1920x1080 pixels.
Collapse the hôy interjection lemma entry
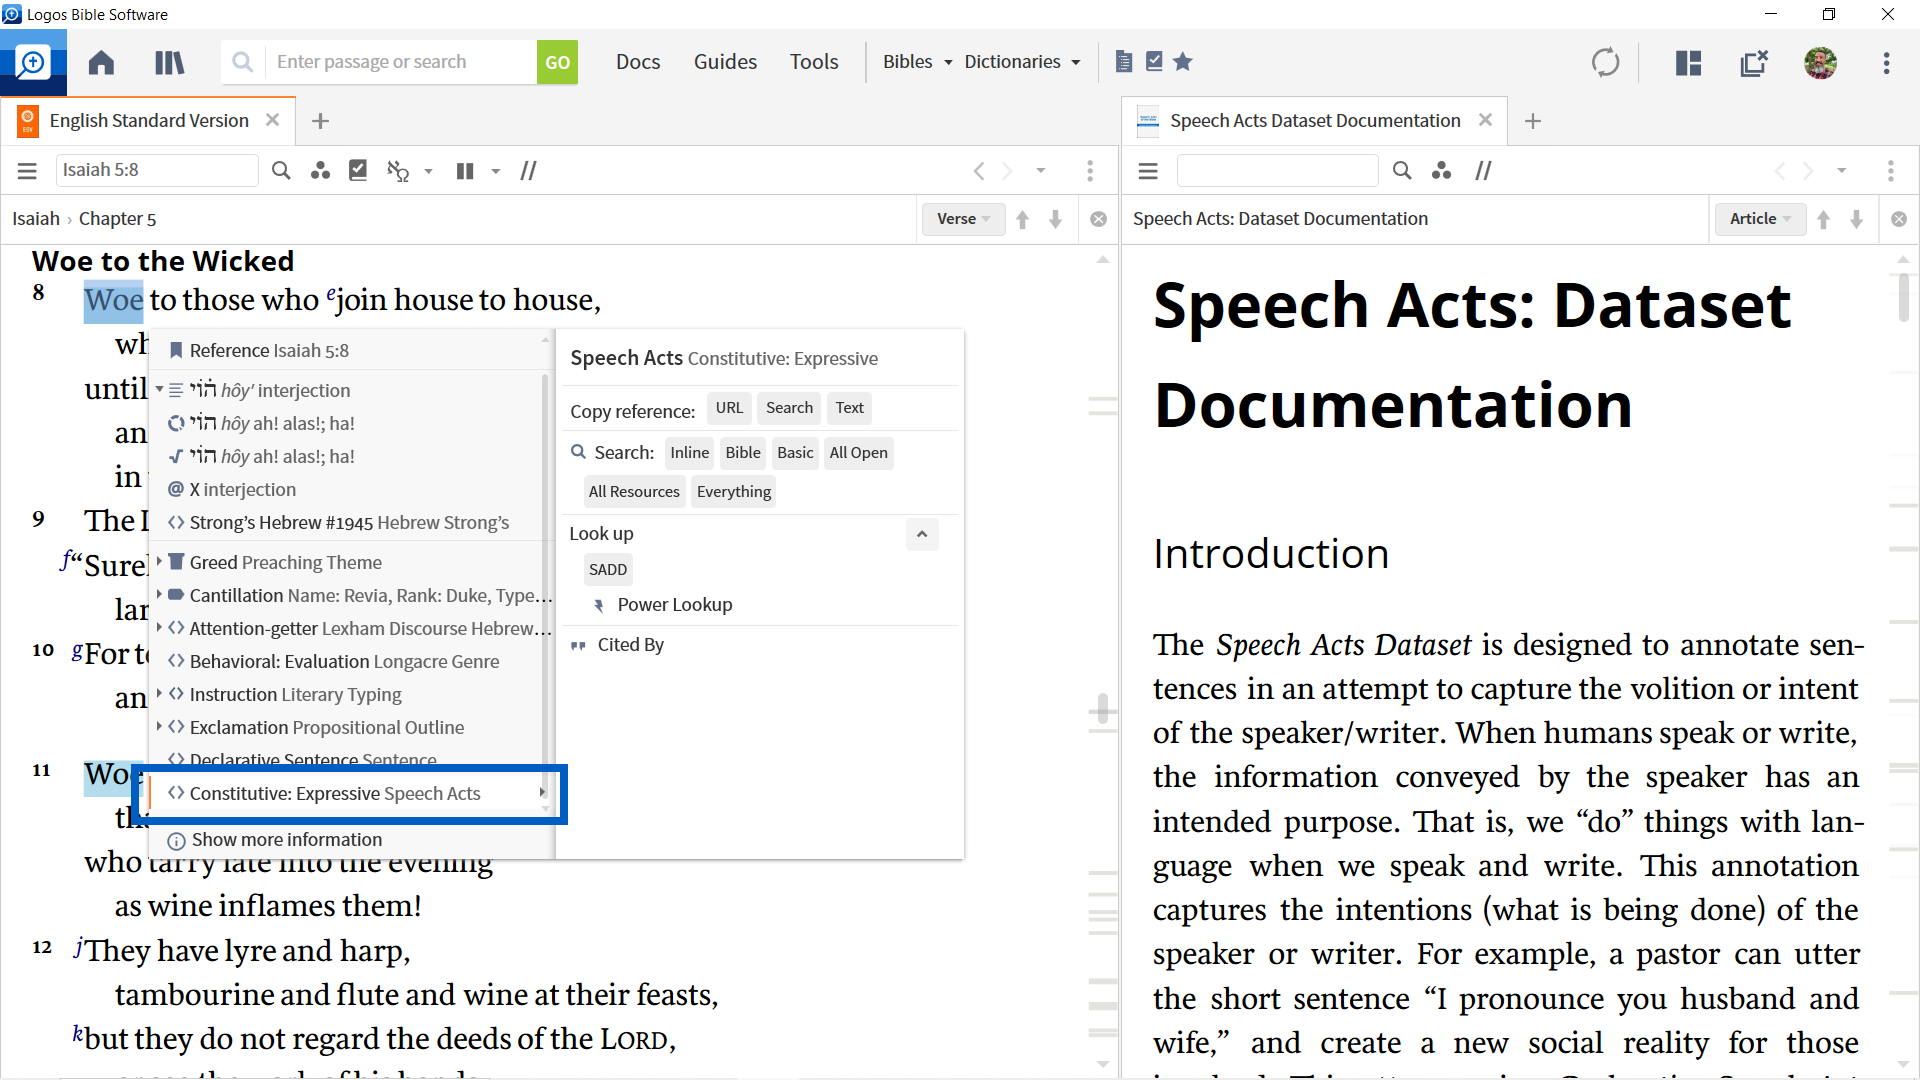159,390
